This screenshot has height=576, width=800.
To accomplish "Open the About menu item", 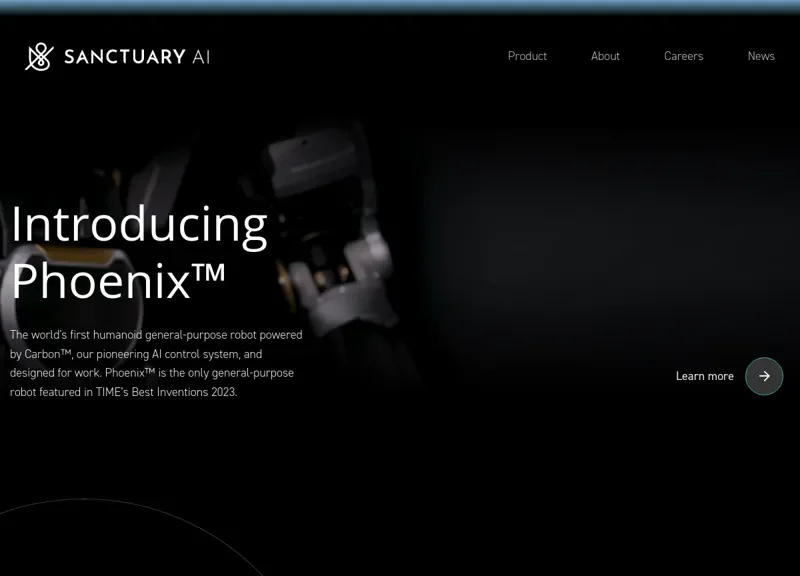I will [605, 56].
